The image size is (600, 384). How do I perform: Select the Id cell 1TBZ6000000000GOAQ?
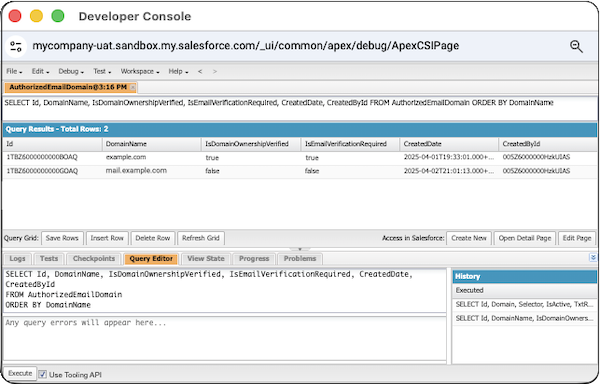[x=52, y=171]
